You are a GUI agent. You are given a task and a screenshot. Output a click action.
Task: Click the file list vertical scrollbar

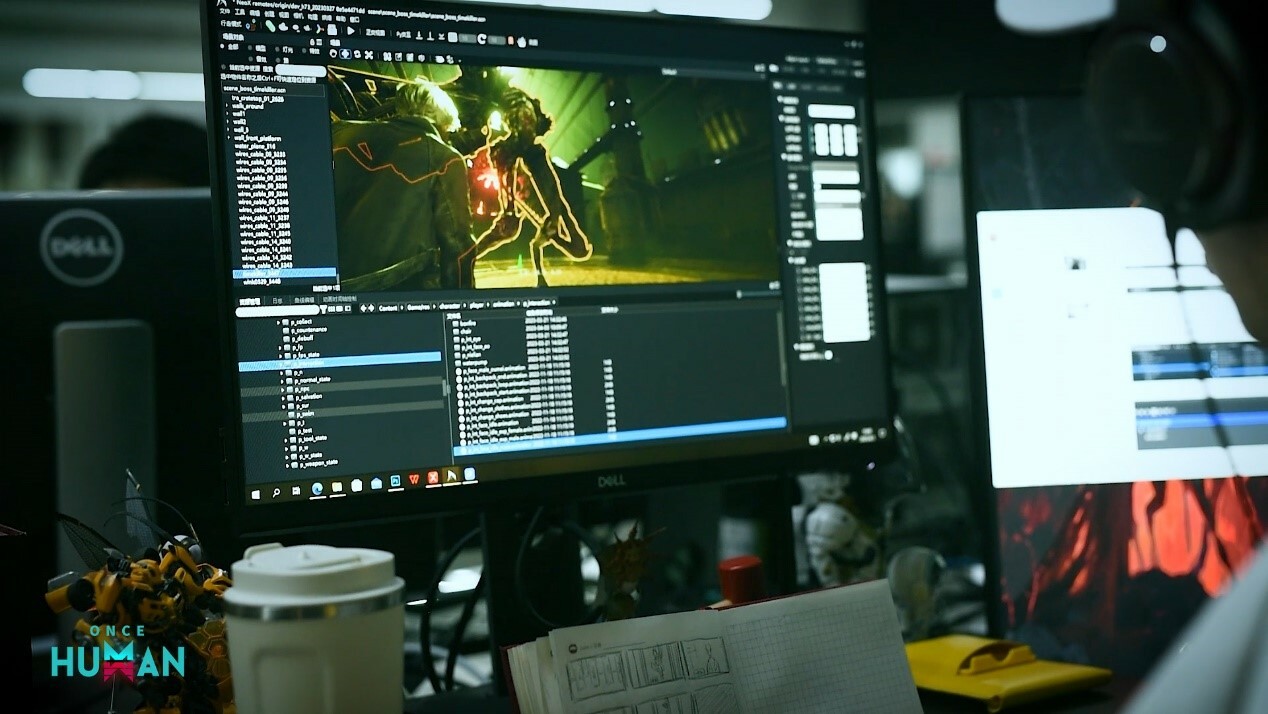pos(782,348)
